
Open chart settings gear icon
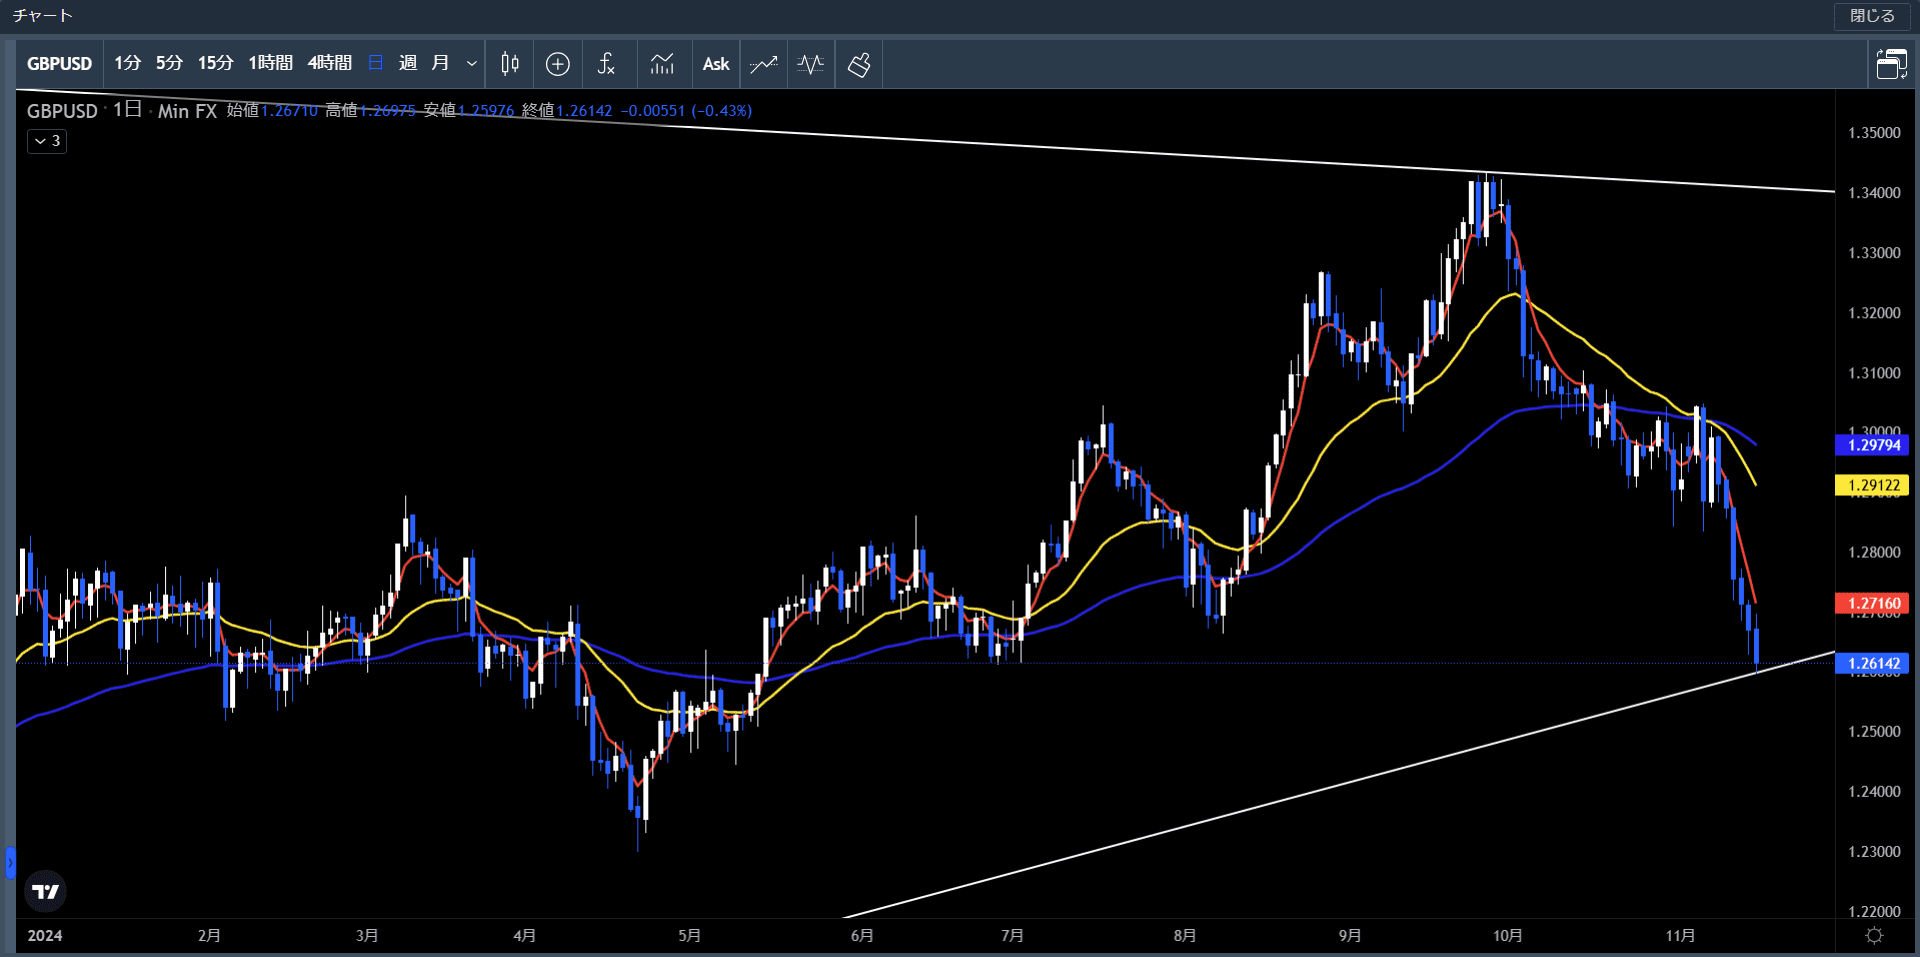(x=1874, y=936)
